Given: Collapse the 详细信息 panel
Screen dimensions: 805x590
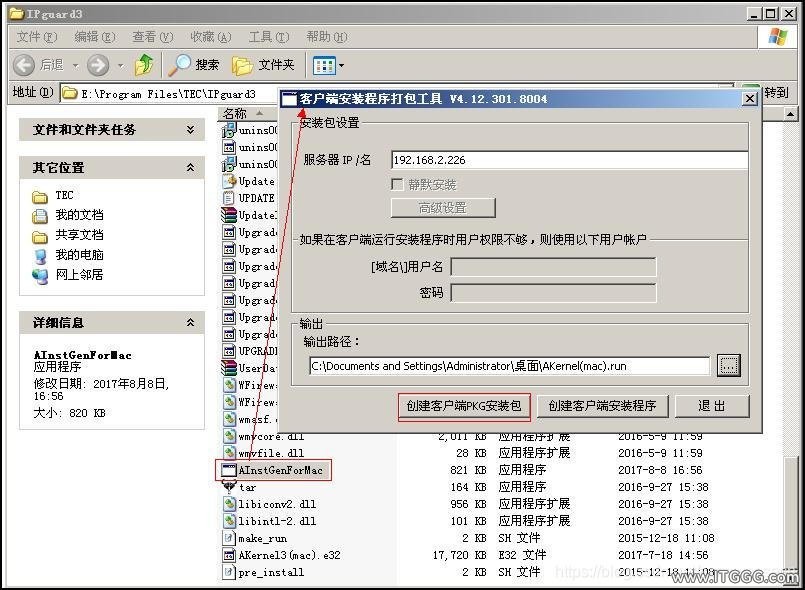Looking at the screenshot, I should pos(190,322).
